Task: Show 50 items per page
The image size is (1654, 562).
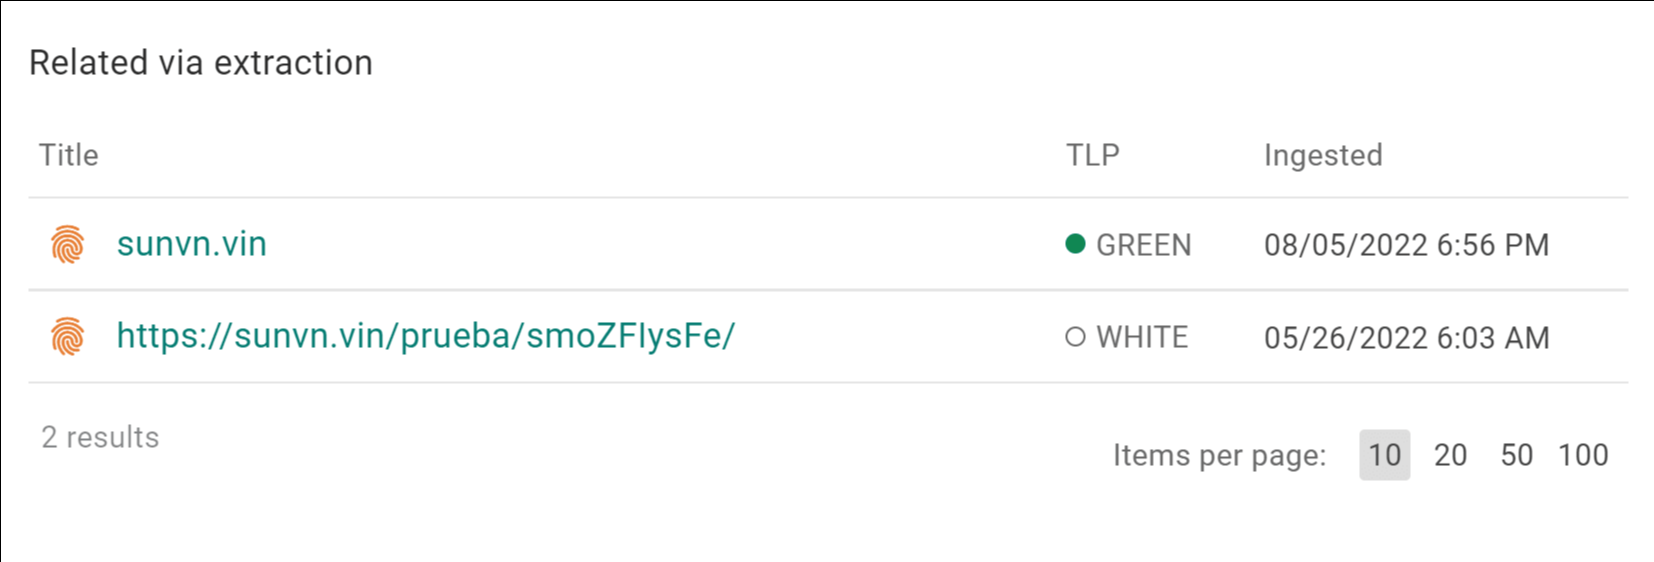Action: (1516, 455)
